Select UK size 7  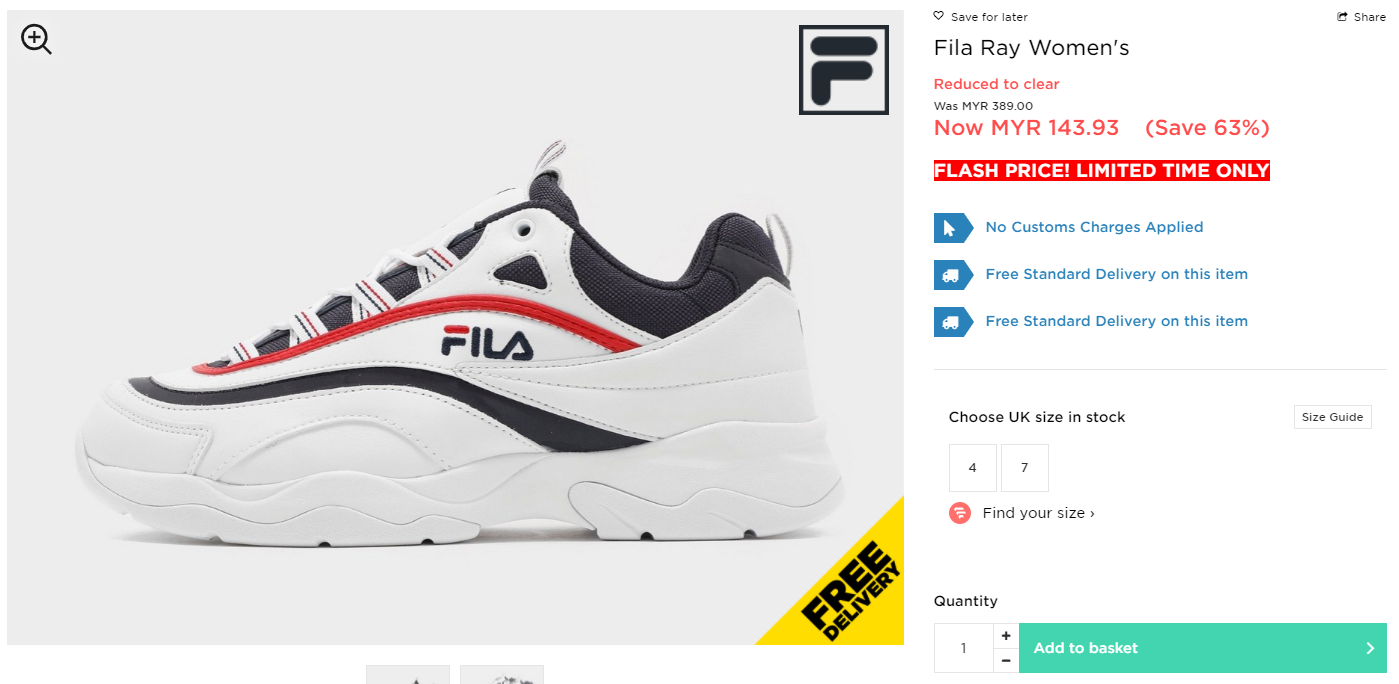coord(1025,468)
